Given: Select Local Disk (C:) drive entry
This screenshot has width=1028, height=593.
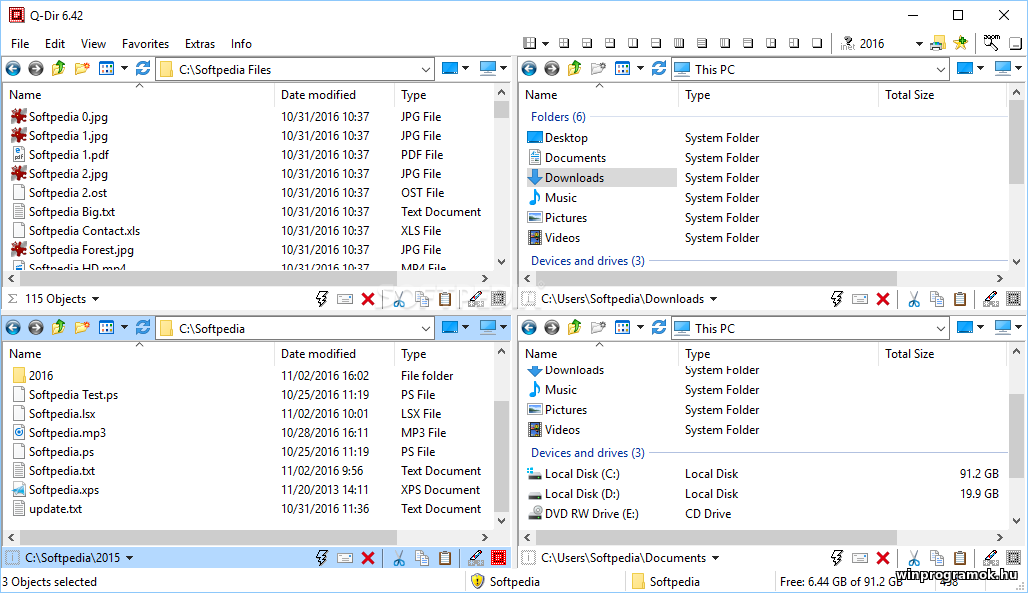Looking at the screenshot, I should (x=582, y=474).
